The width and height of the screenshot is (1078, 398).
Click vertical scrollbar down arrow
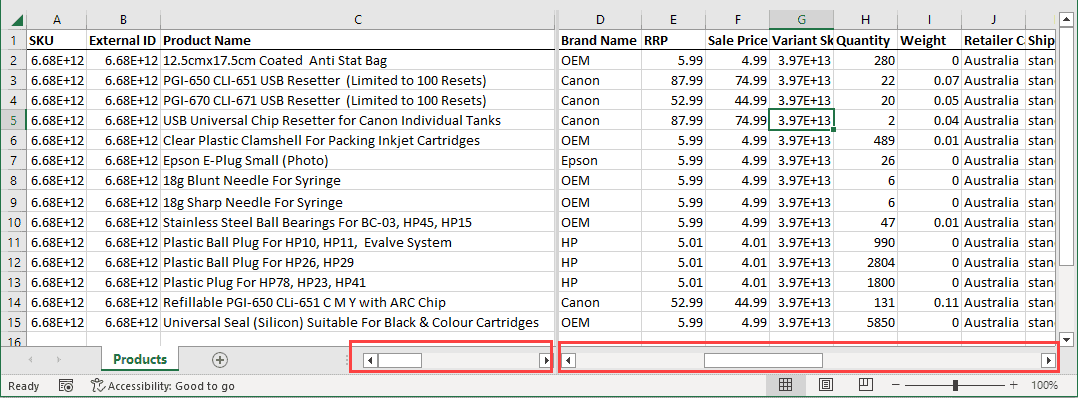click(1066, 340)
